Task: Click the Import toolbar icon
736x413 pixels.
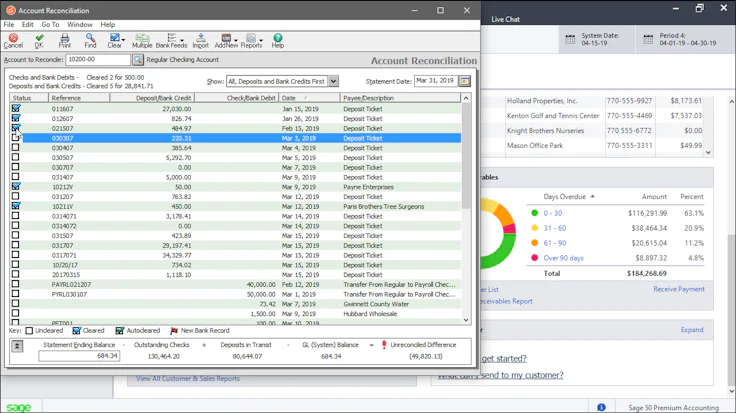Action: click(200, 41)
